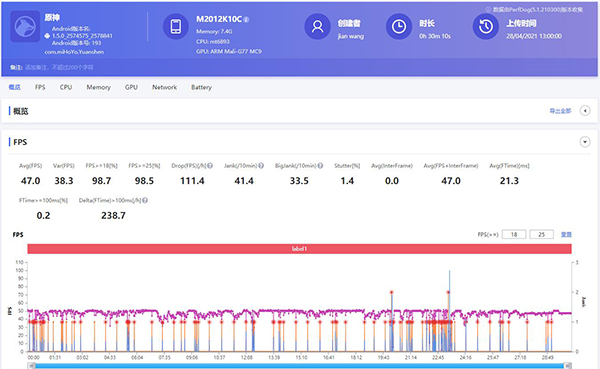Click the Memory 7.4G text
Image resolution: width=600 pixels, height=369 pixels.
point(214,31)
